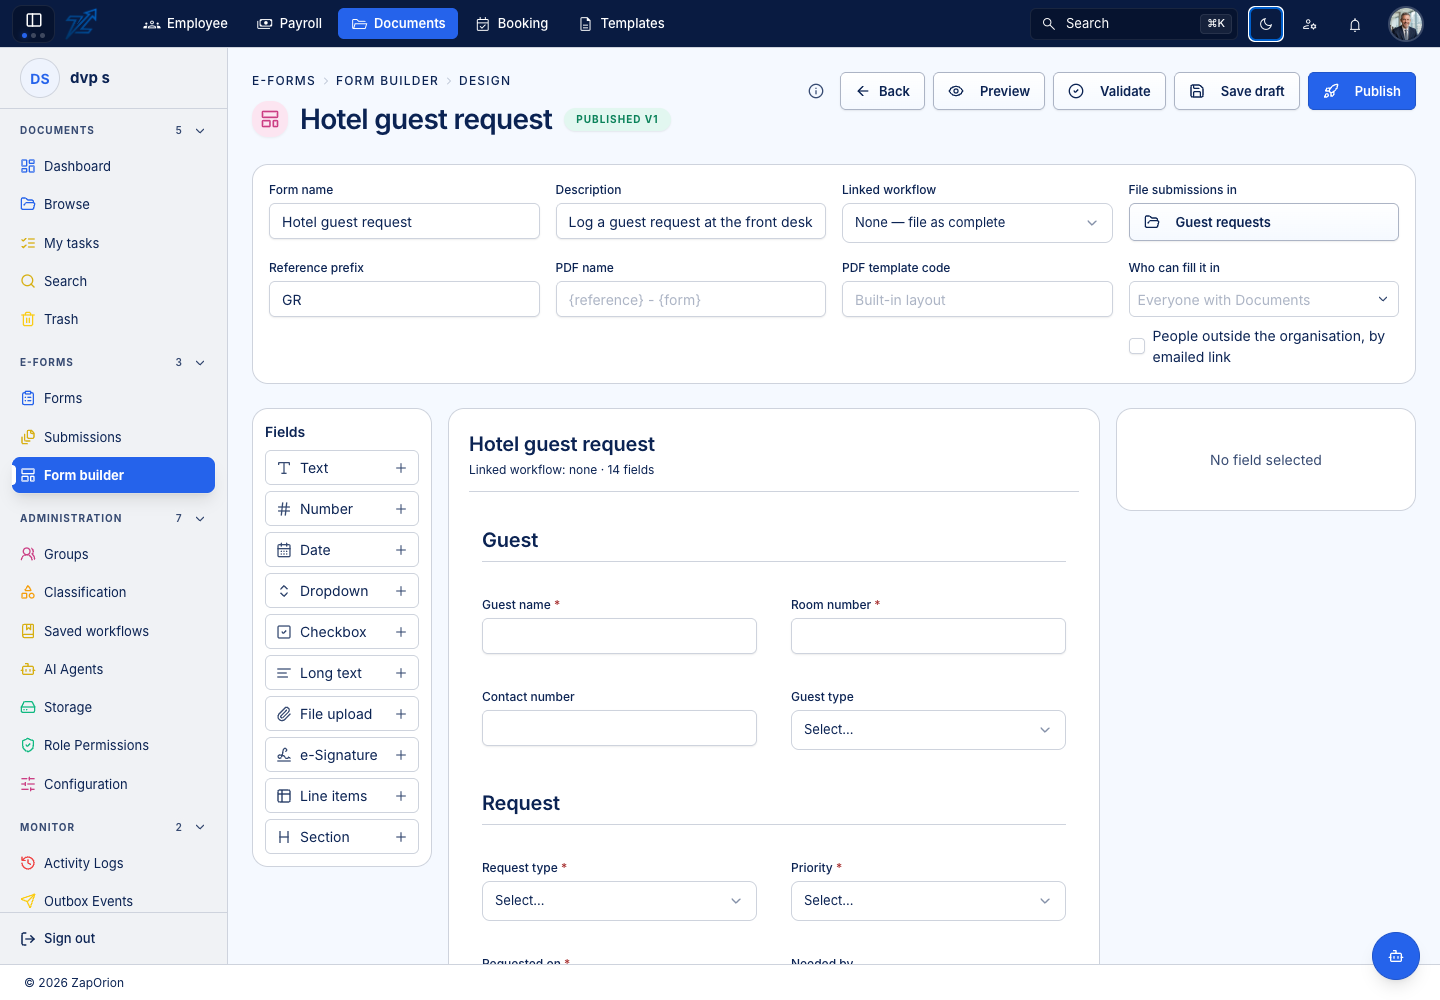Focus the Guest name input field
Image resolution: width=1440 pixels, height=1000 pixels.
(x=619, y=636)
